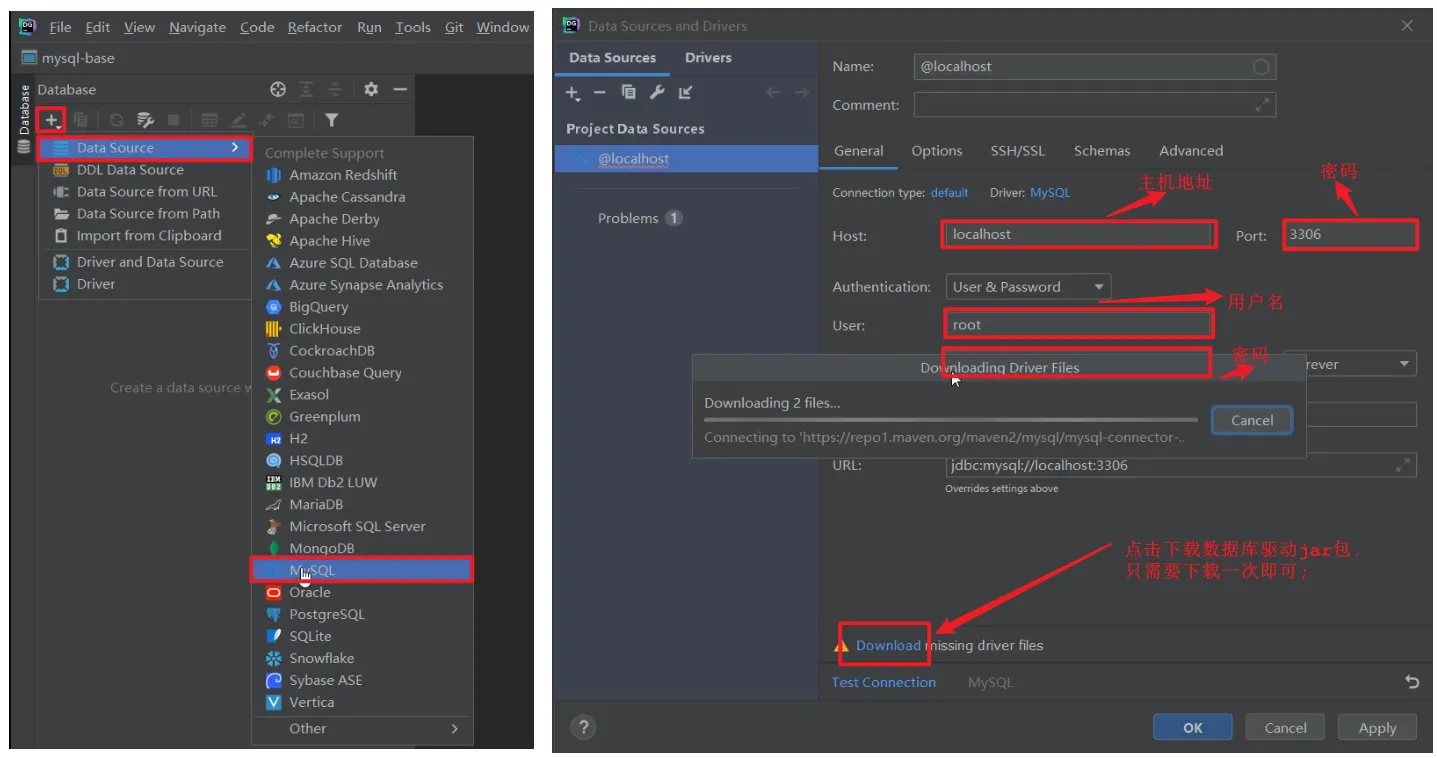The height and width of the screenshot is (758, 1437).
Task: Open the Database panel settings gear
Action: [x=371, y=90]
